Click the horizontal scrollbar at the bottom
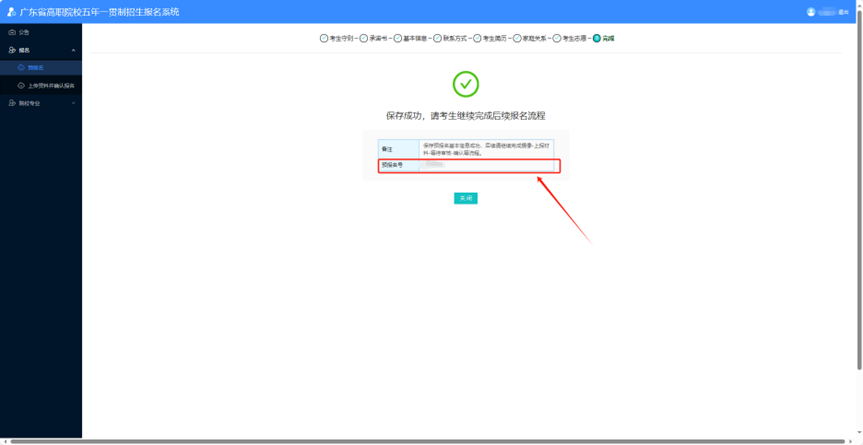This screenshot has height=445, width=863. click(x=430, y=441)
